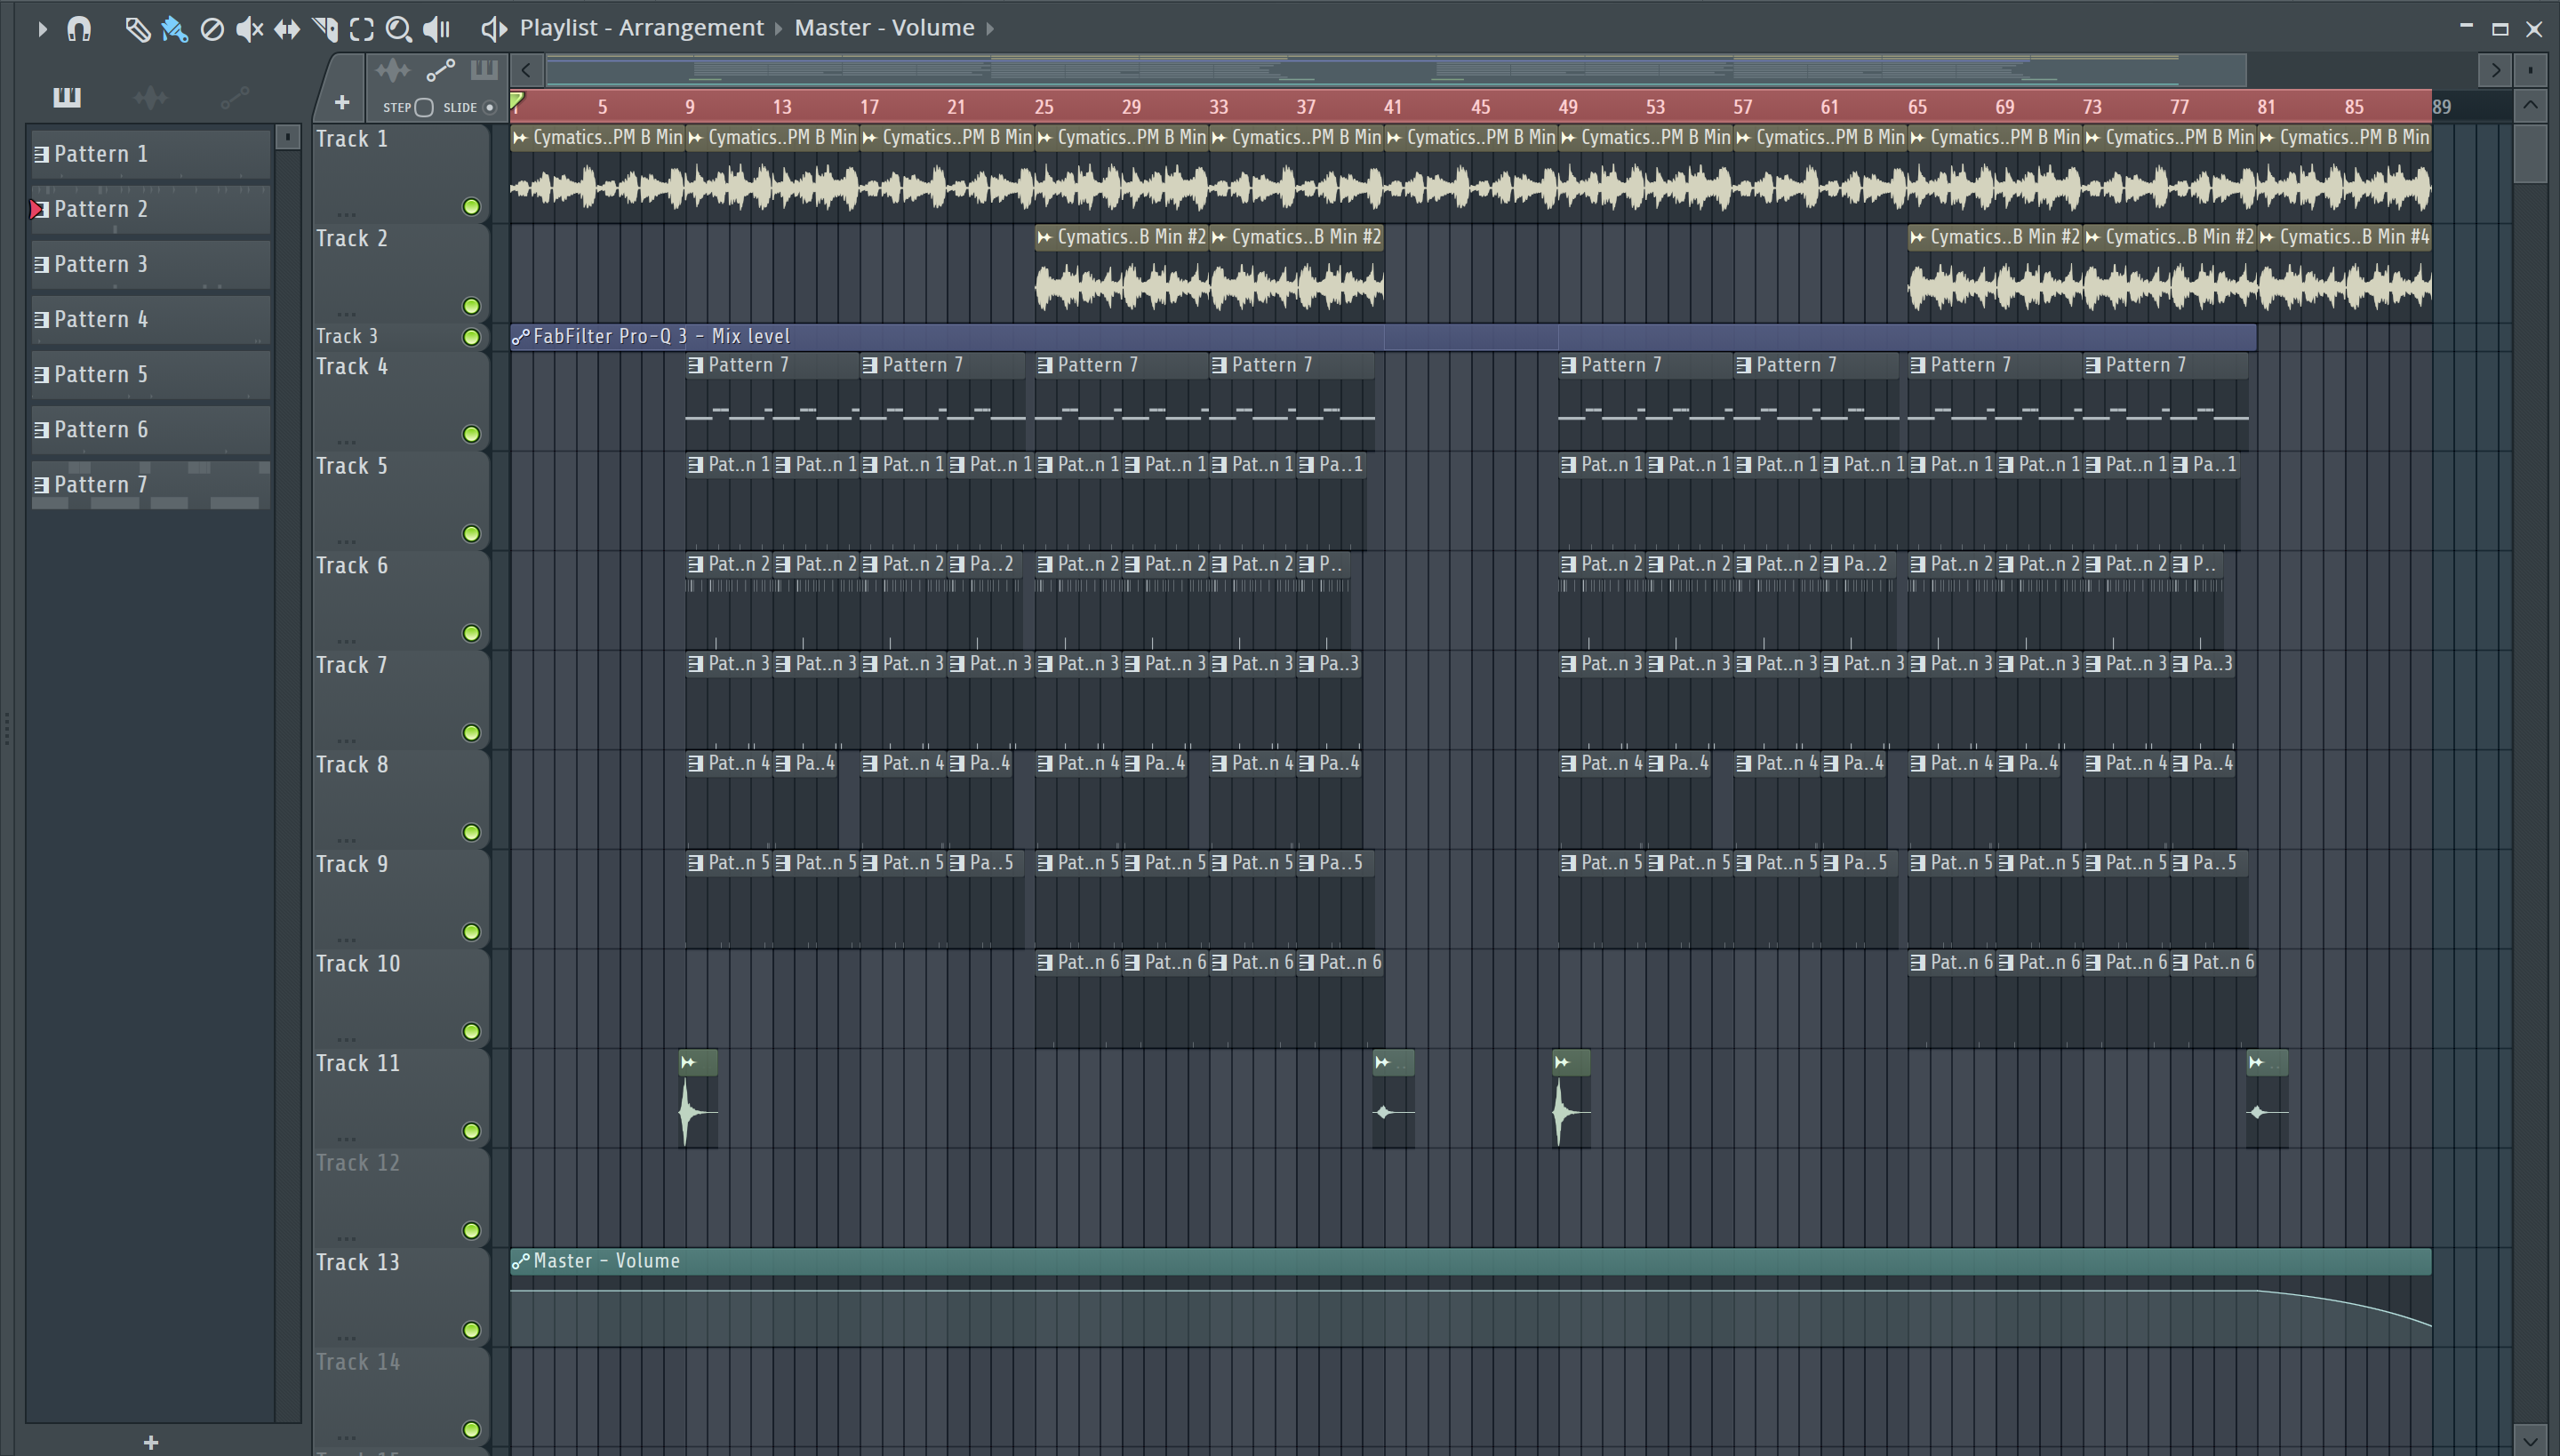Show patterns in the picker panel
The width and height of the screenshot is (2560, 1456).
(x=67, y=97)
